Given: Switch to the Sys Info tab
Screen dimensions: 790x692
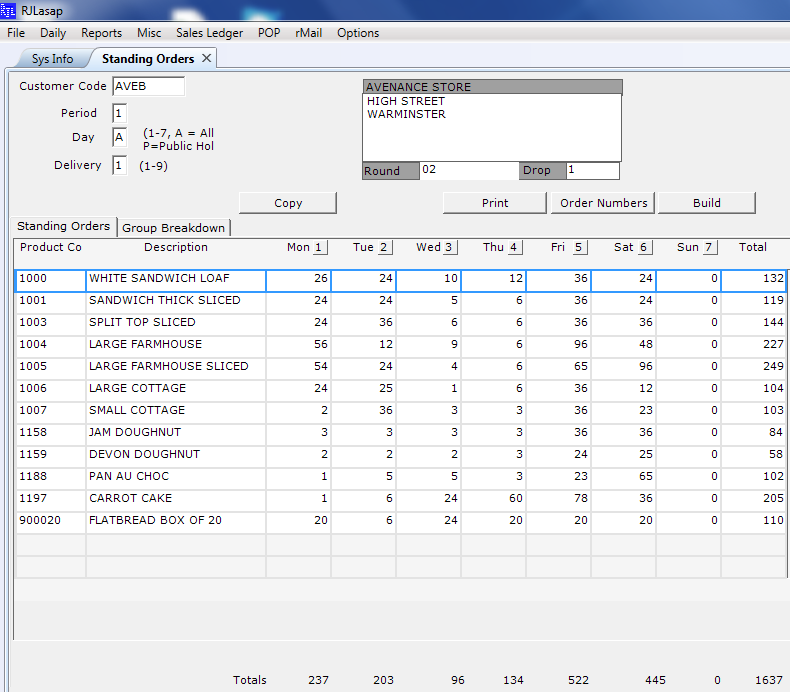Looking at the screenshot, I should point(52,59).
